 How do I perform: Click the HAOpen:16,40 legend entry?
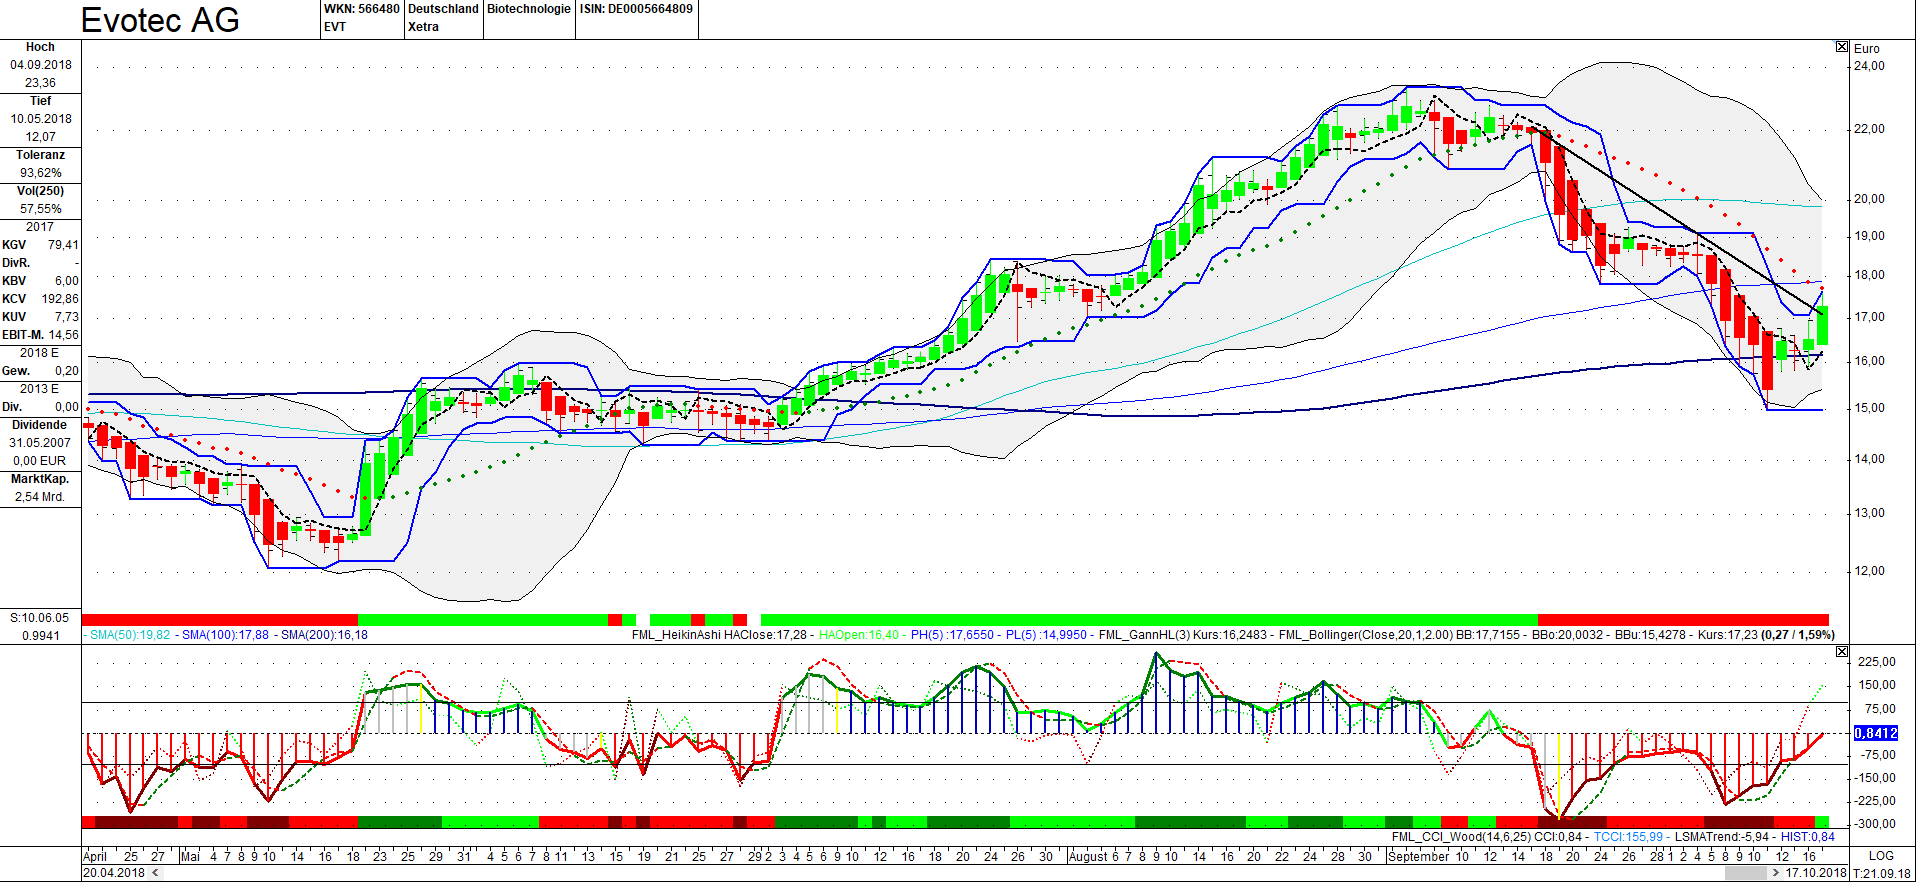click(x=859, y=635)
